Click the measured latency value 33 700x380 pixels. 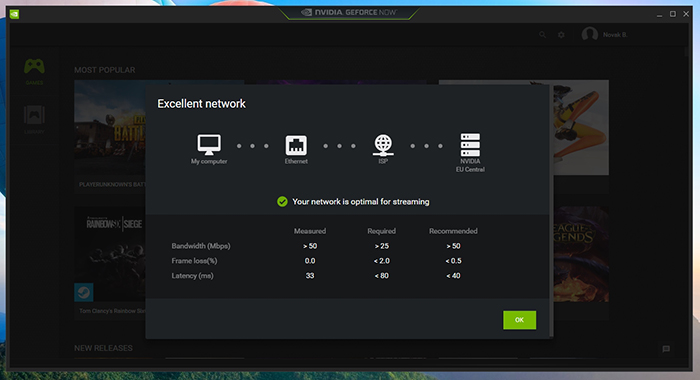point(310,276)
